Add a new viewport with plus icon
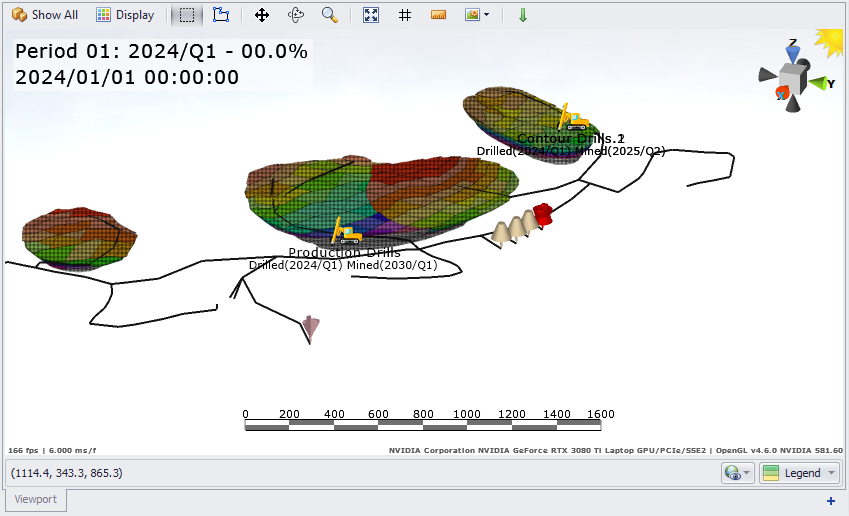The width and height of the screenshot is (849, 516). pos(830,500)
